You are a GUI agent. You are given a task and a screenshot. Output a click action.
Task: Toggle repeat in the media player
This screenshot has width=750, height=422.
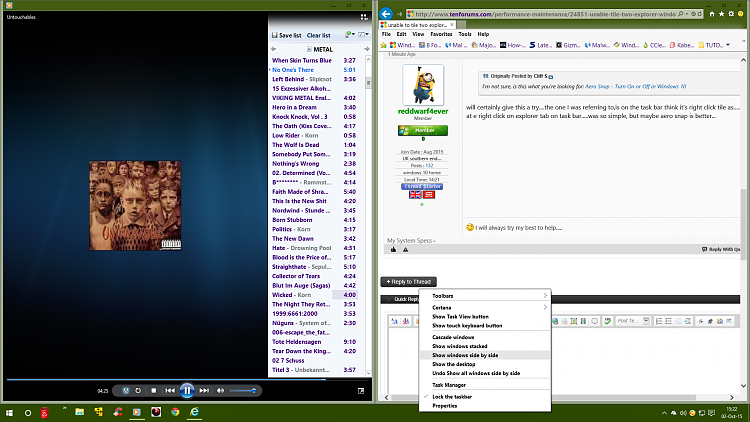click(x=138, y=390)
